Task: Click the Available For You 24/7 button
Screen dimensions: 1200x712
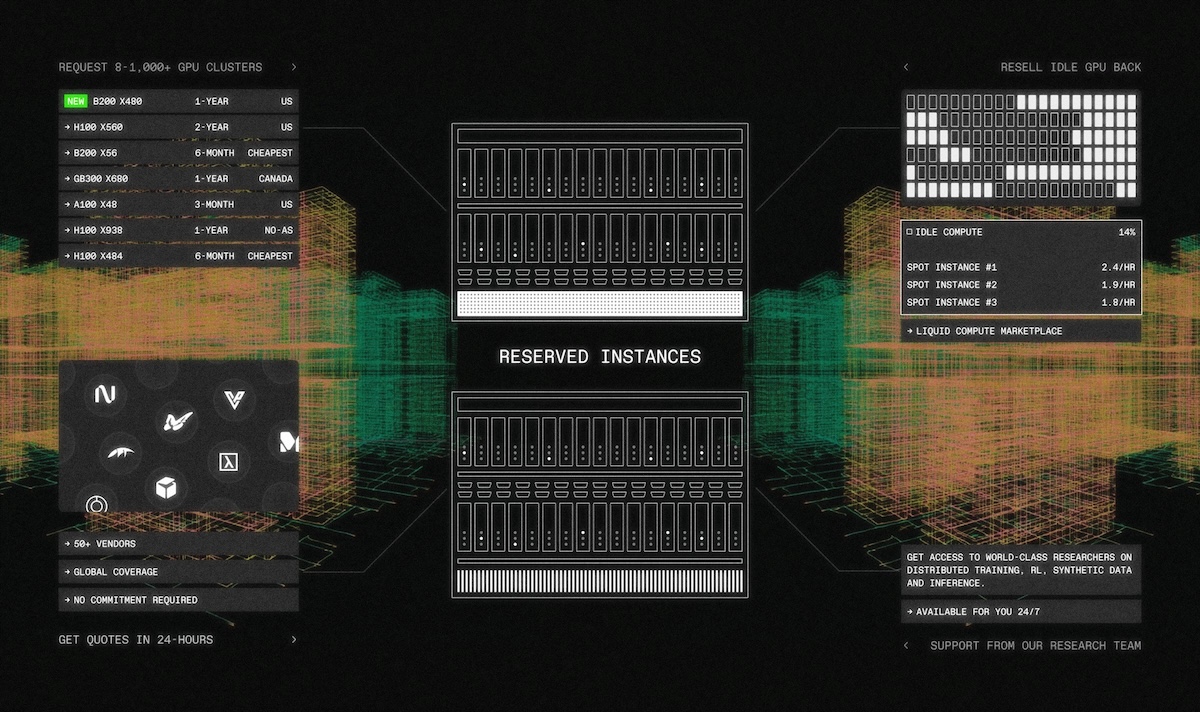Action: pos(1020,611)
